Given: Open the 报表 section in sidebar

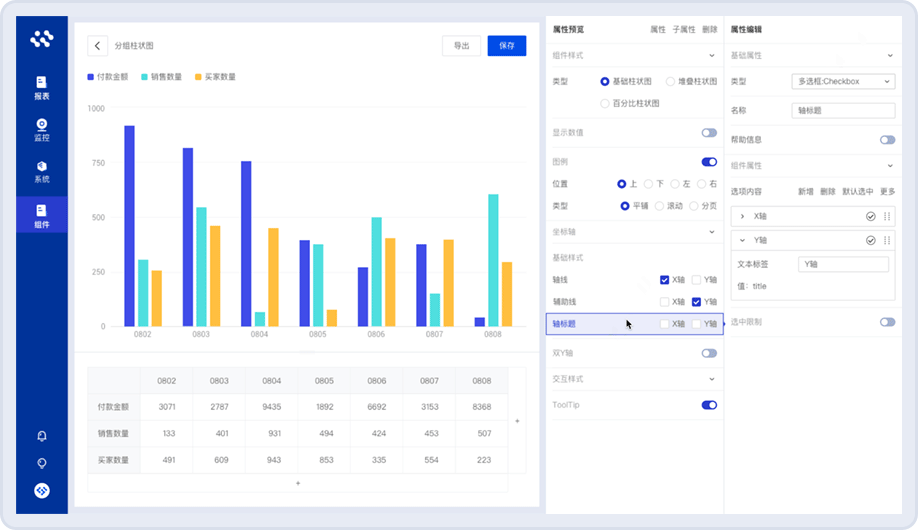Looking at the screenshot, I should point(42,88).
